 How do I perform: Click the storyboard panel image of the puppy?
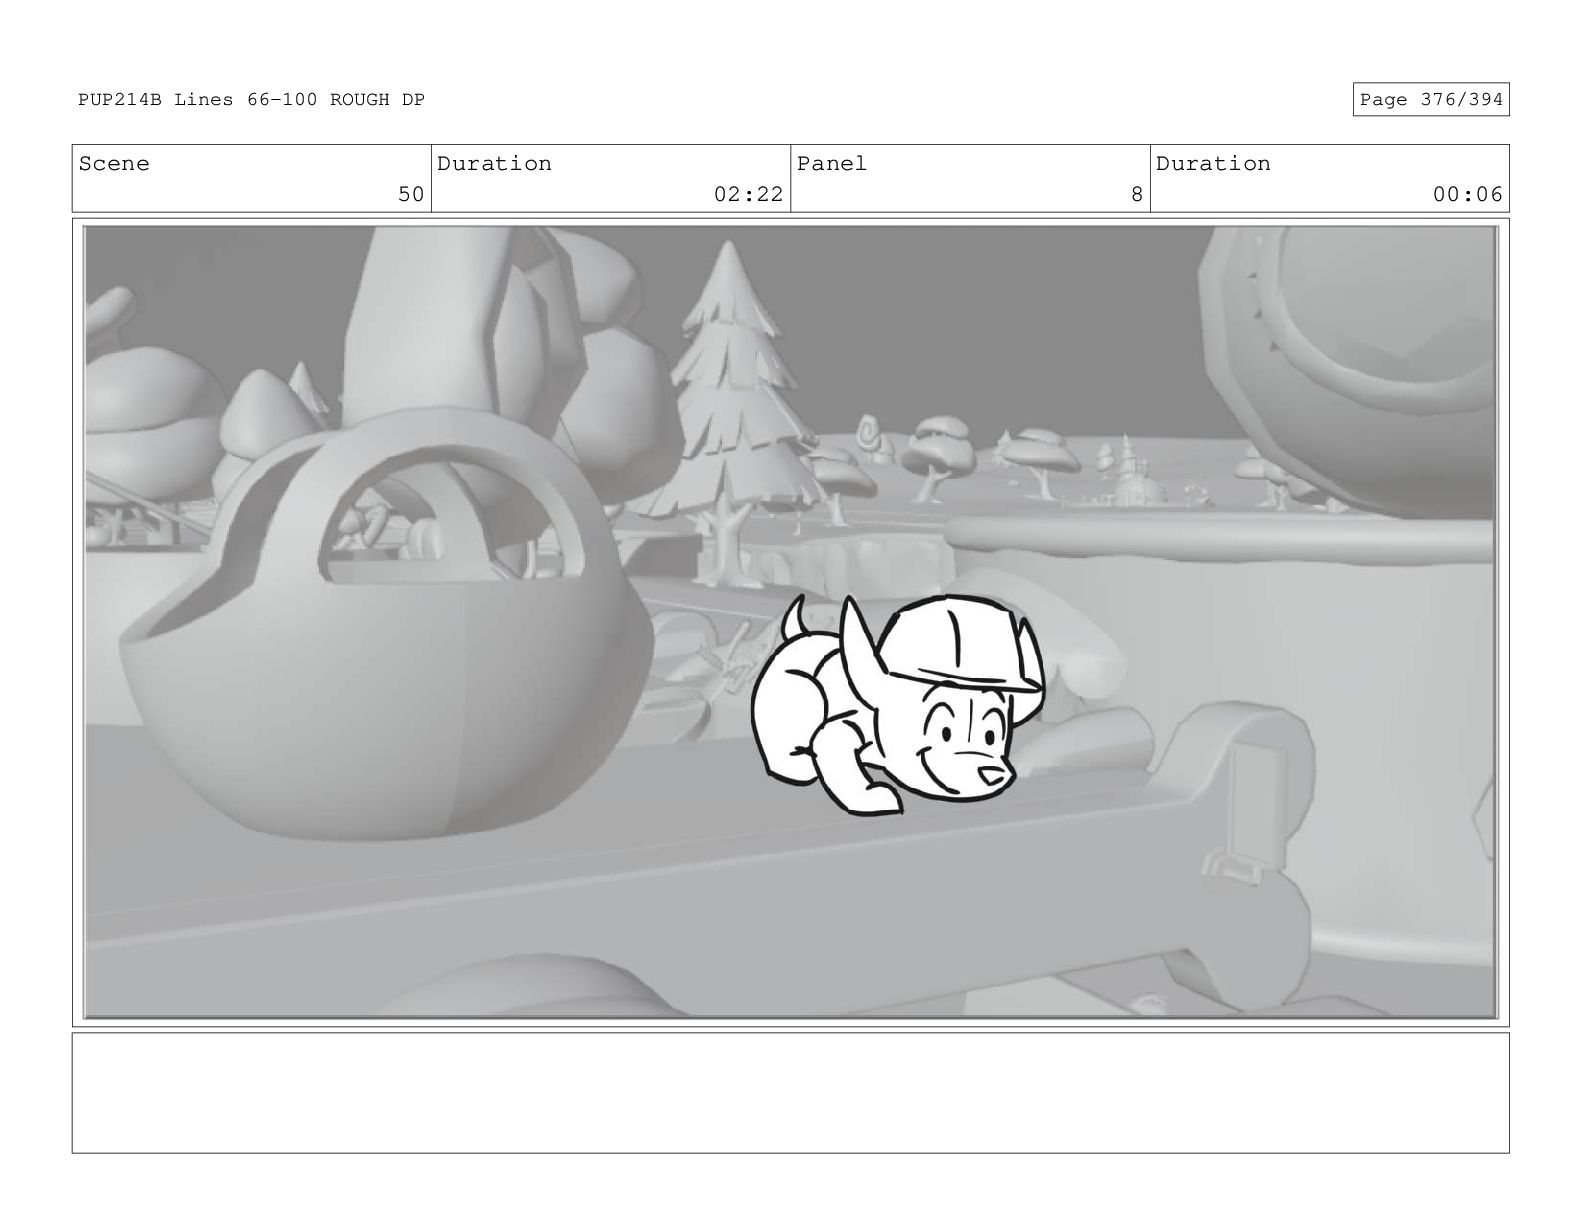click(790, 622)
